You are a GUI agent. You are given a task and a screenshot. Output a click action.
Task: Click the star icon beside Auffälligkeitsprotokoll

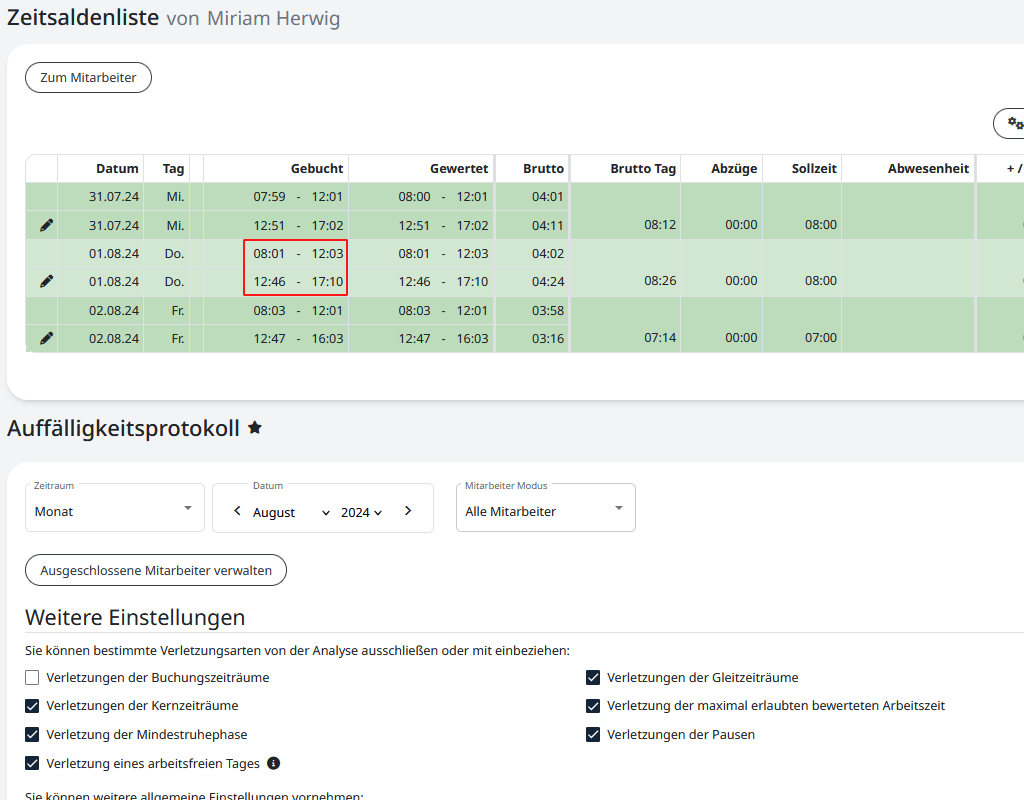click(255, 428)
